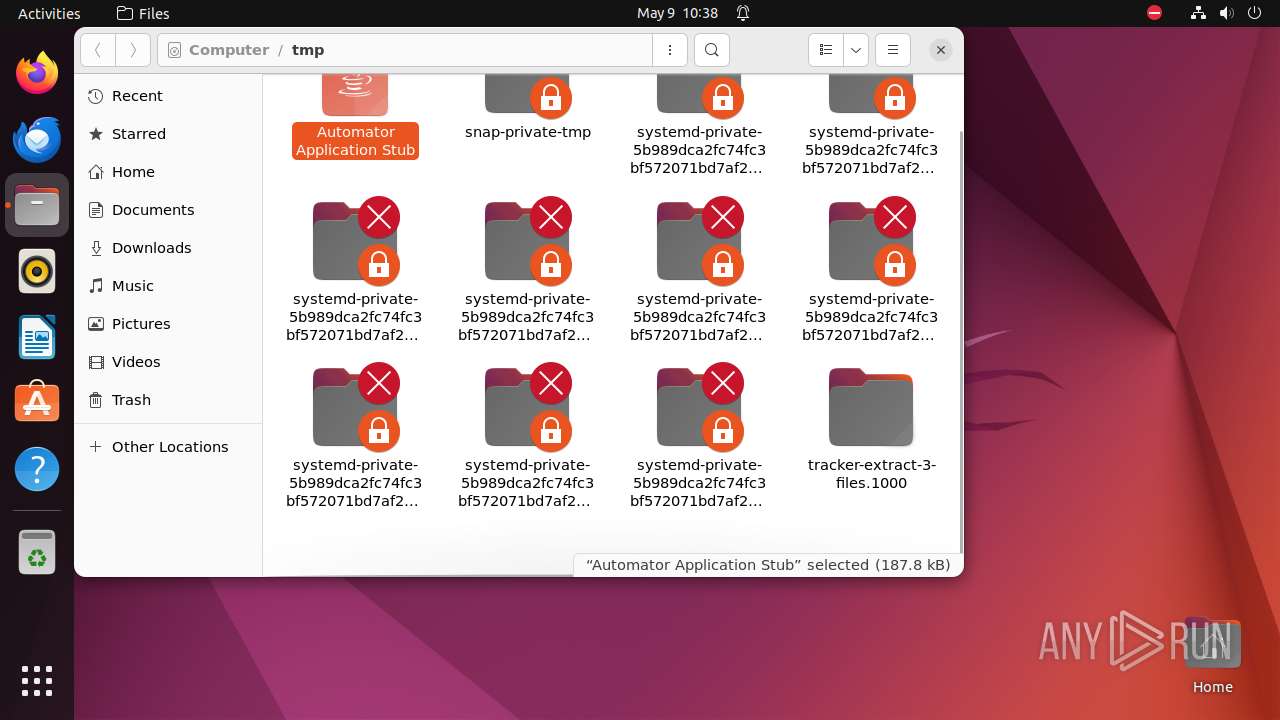Select the Automator Application Stub file icon
Viewport: 1280px width, 720px height.
point(355,94)
